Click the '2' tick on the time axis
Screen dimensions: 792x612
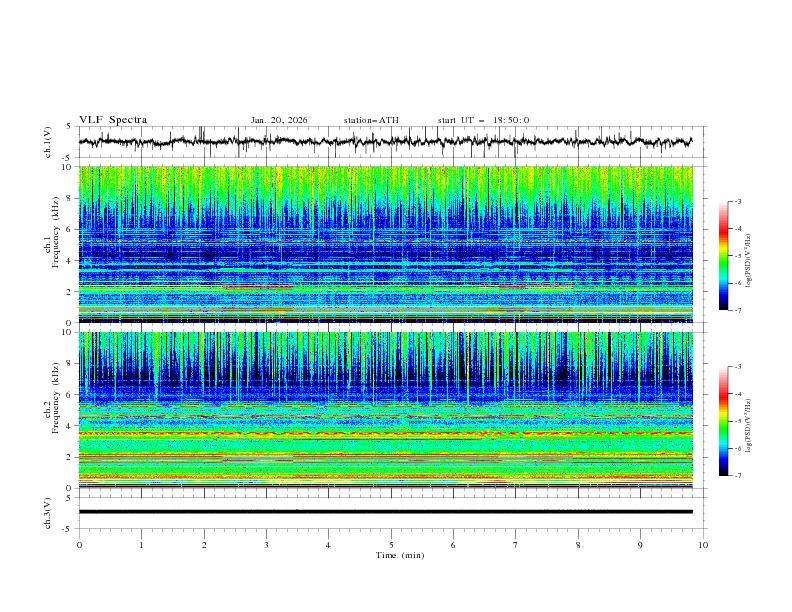click(204, 545)
